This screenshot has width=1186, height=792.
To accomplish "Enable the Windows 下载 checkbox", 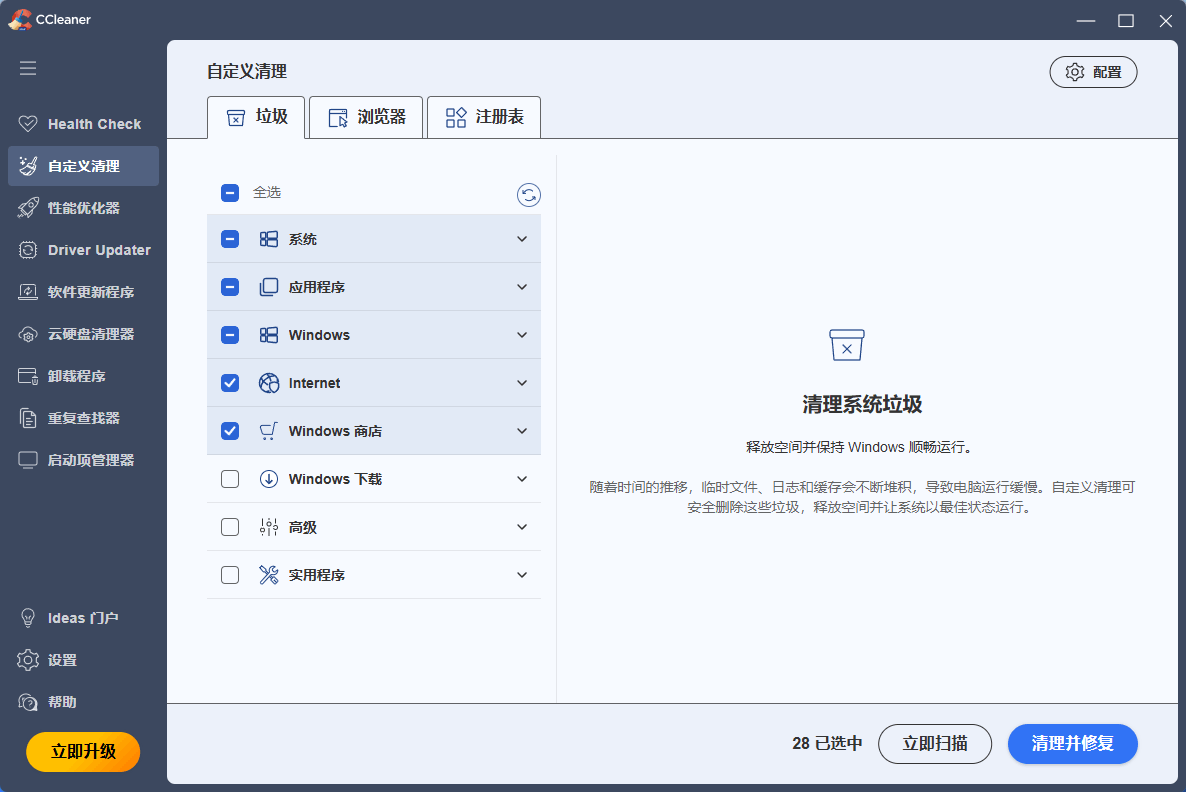I will coord(230,479).
